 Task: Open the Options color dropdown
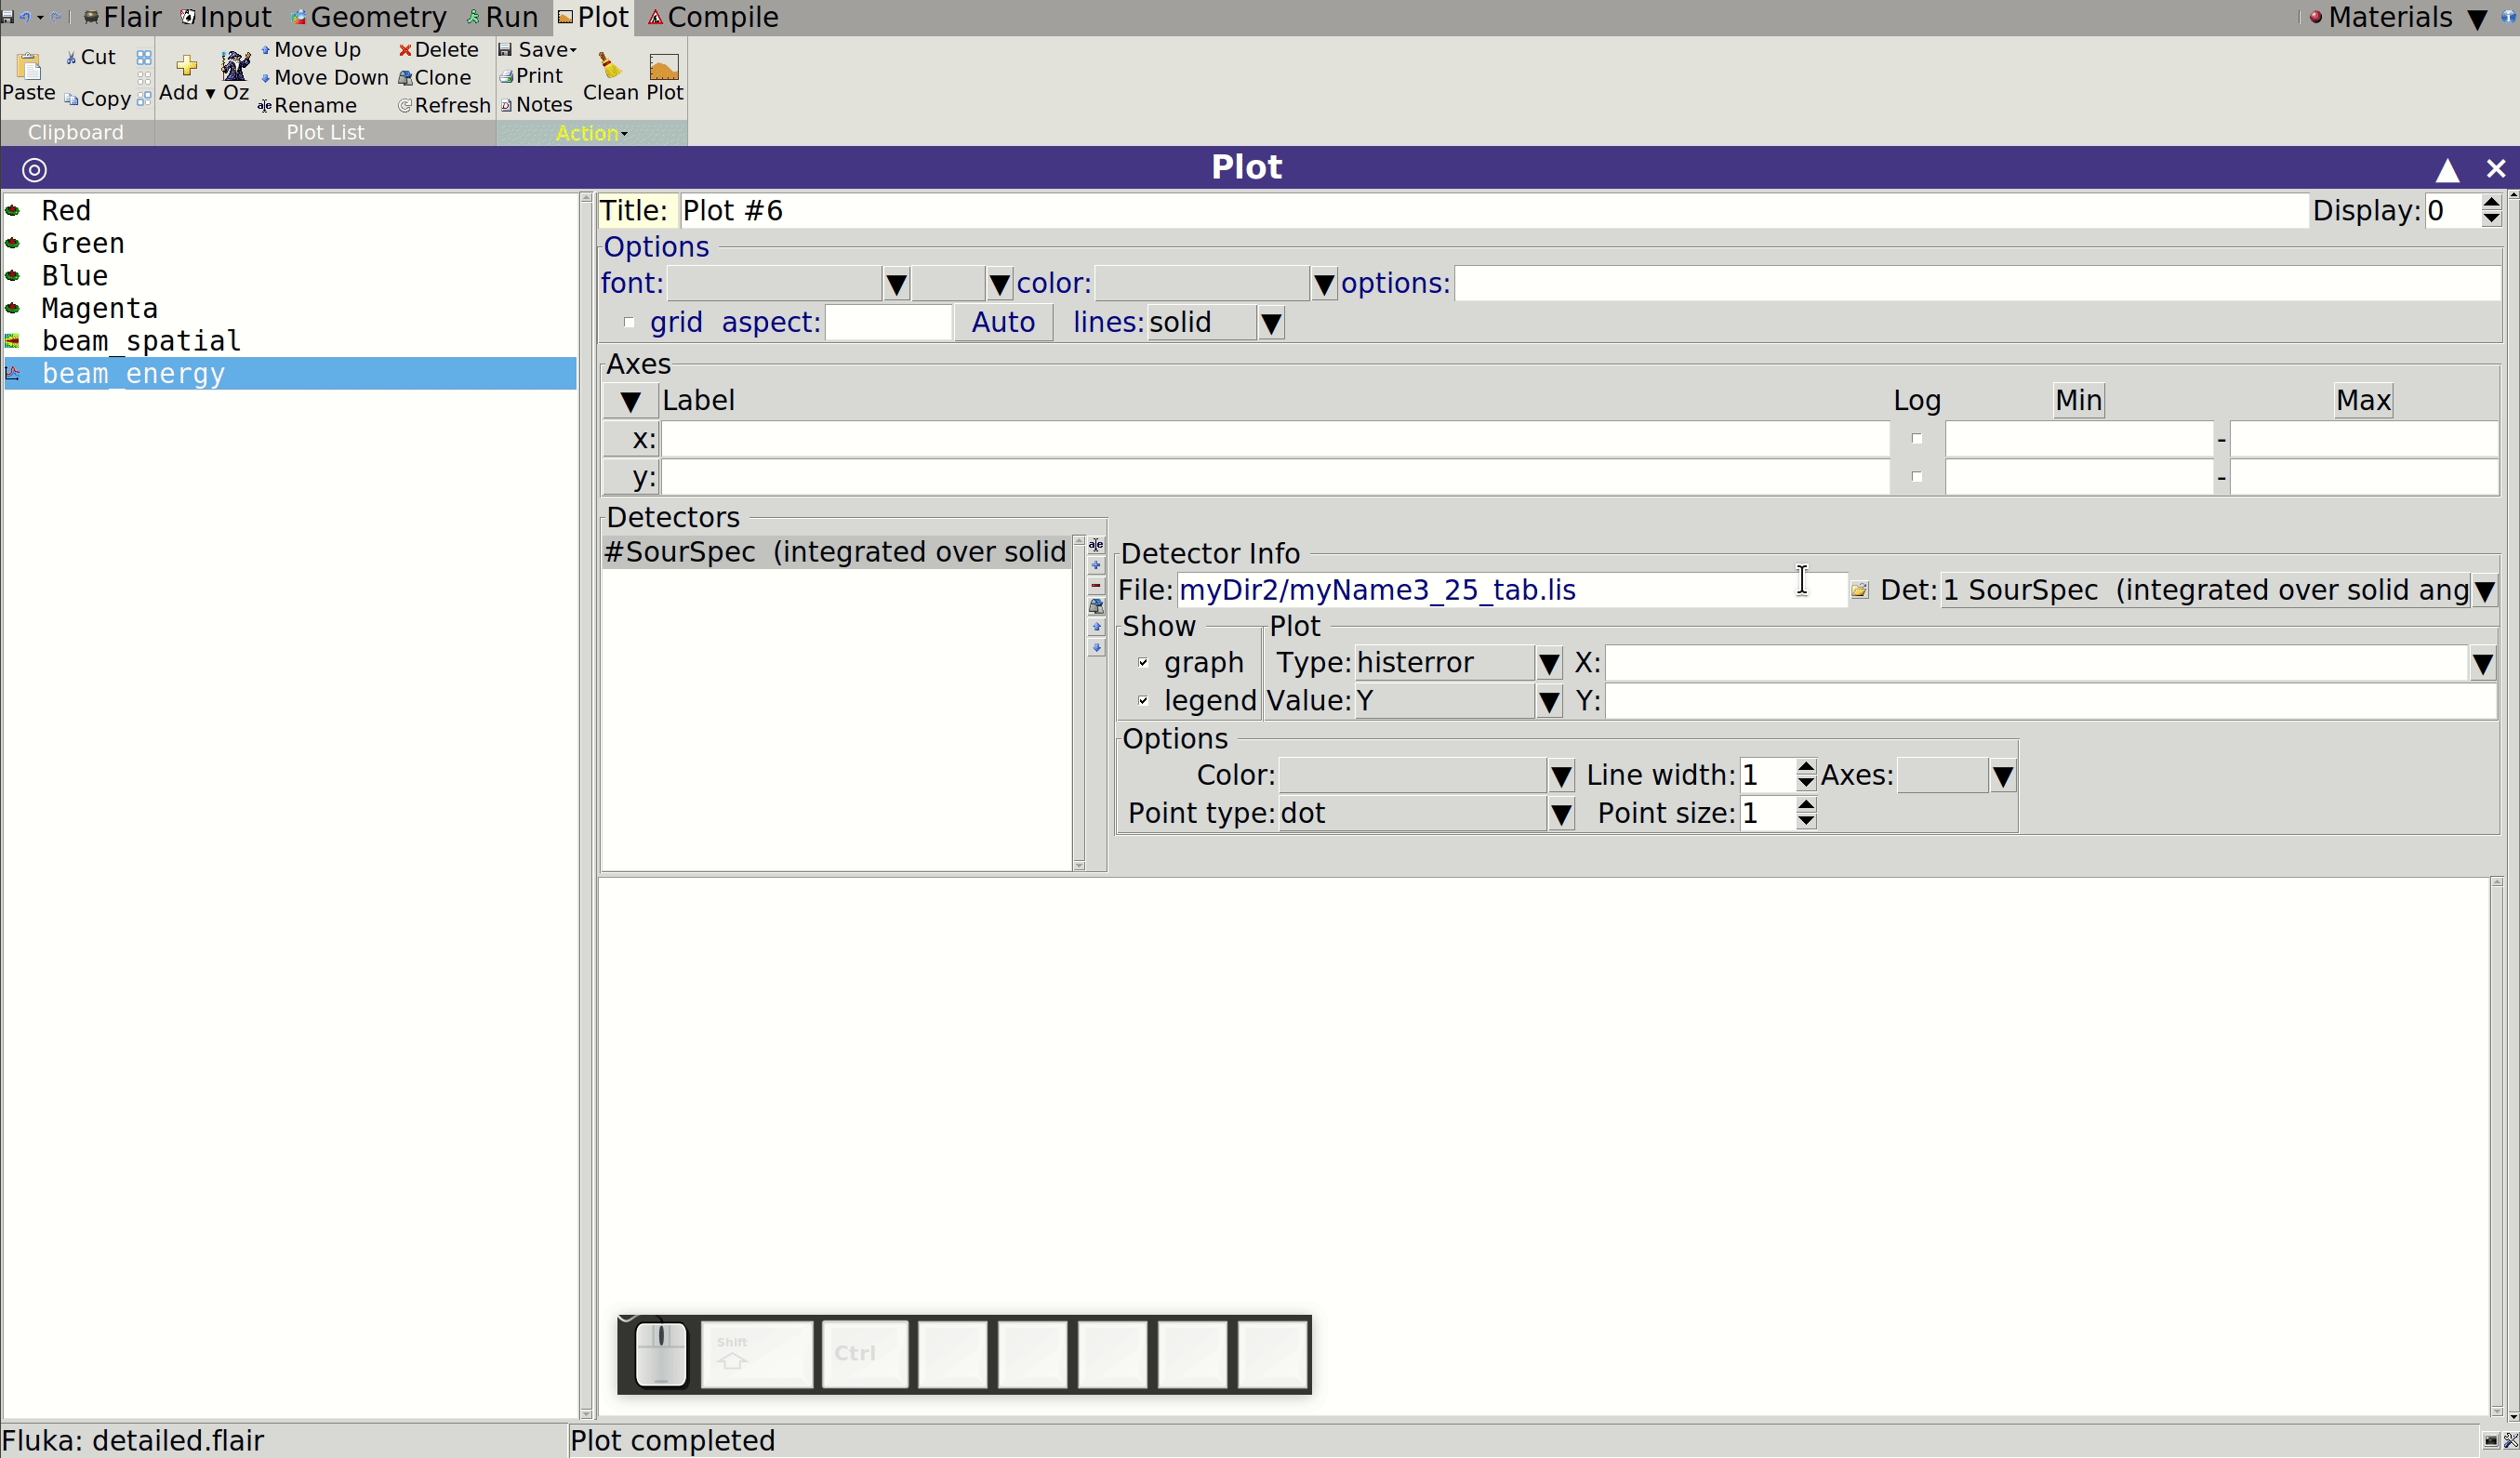[1323, 284]
